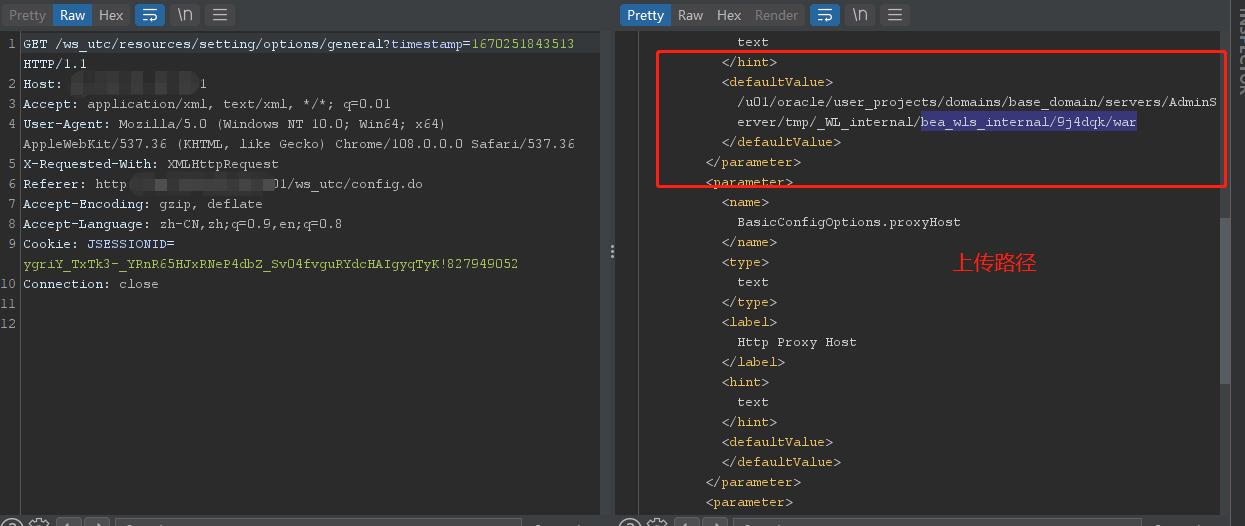
Task: Switch request view to Raw tab
Action: [72, 15]
